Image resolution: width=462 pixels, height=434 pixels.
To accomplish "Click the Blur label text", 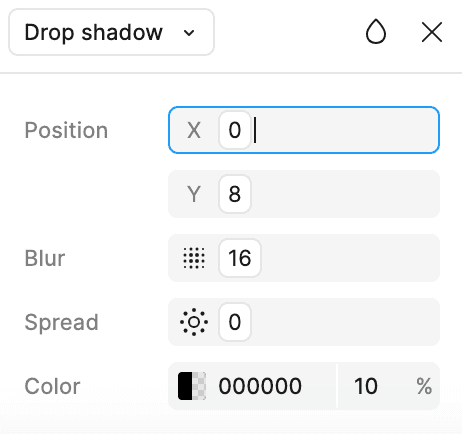I will [x=45, y=258].
